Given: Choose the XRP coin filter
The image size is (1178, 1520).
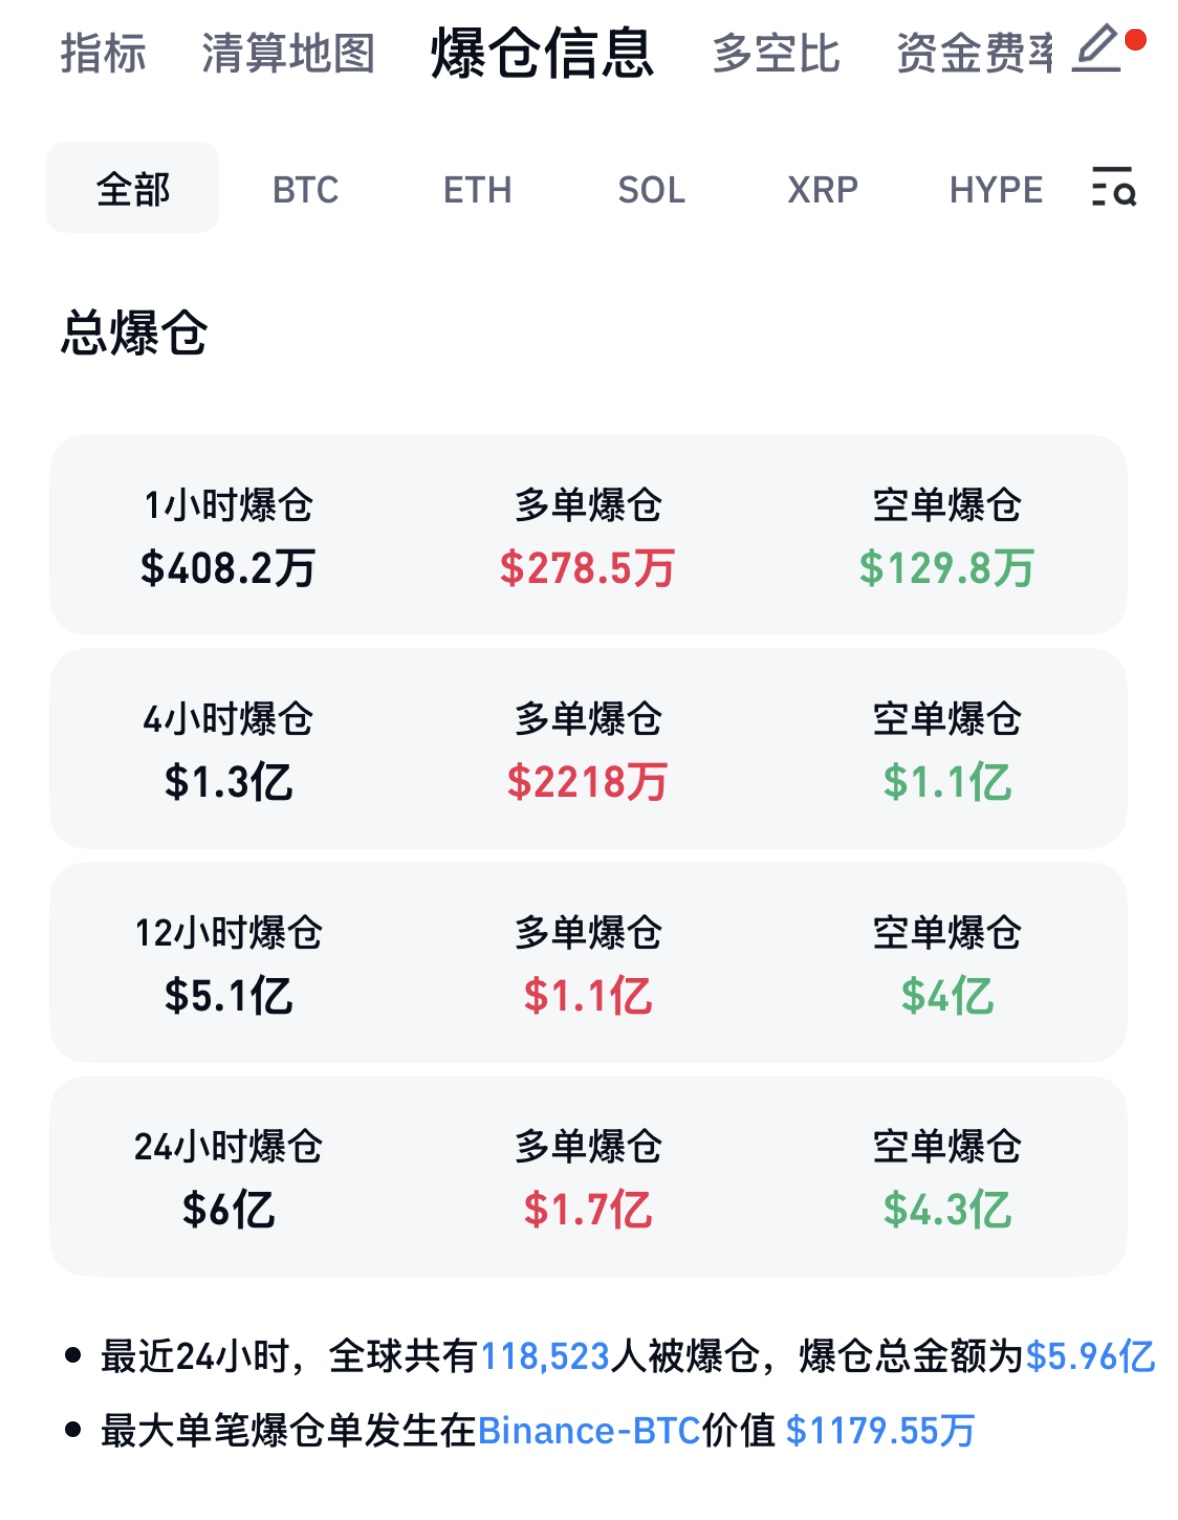Looking at the screenshot, I should [822, 189].
